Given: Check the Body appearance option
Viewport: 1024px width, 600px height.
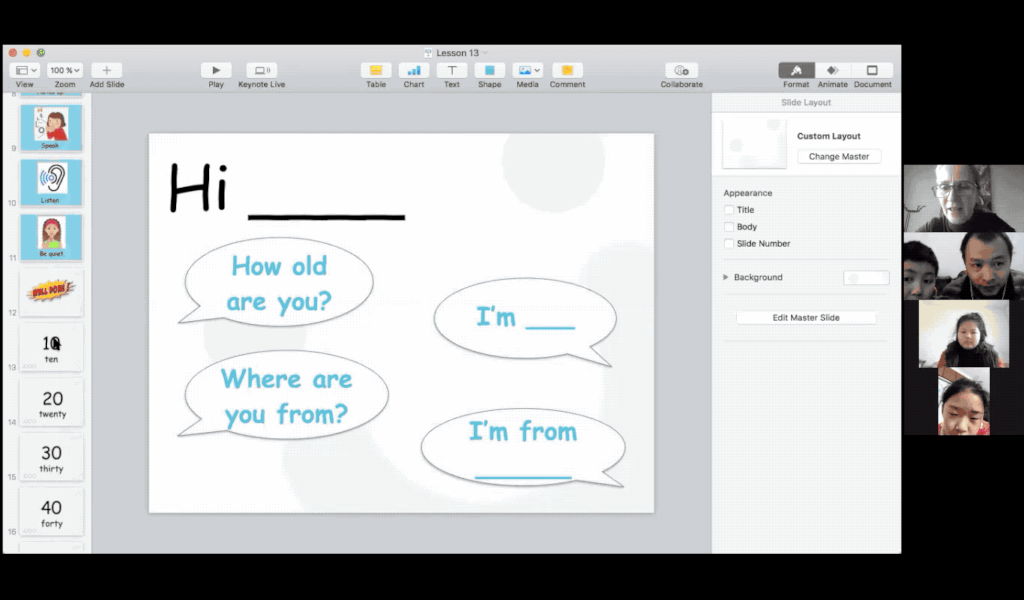Looking at the screenshot, I should tap(728, 227).
